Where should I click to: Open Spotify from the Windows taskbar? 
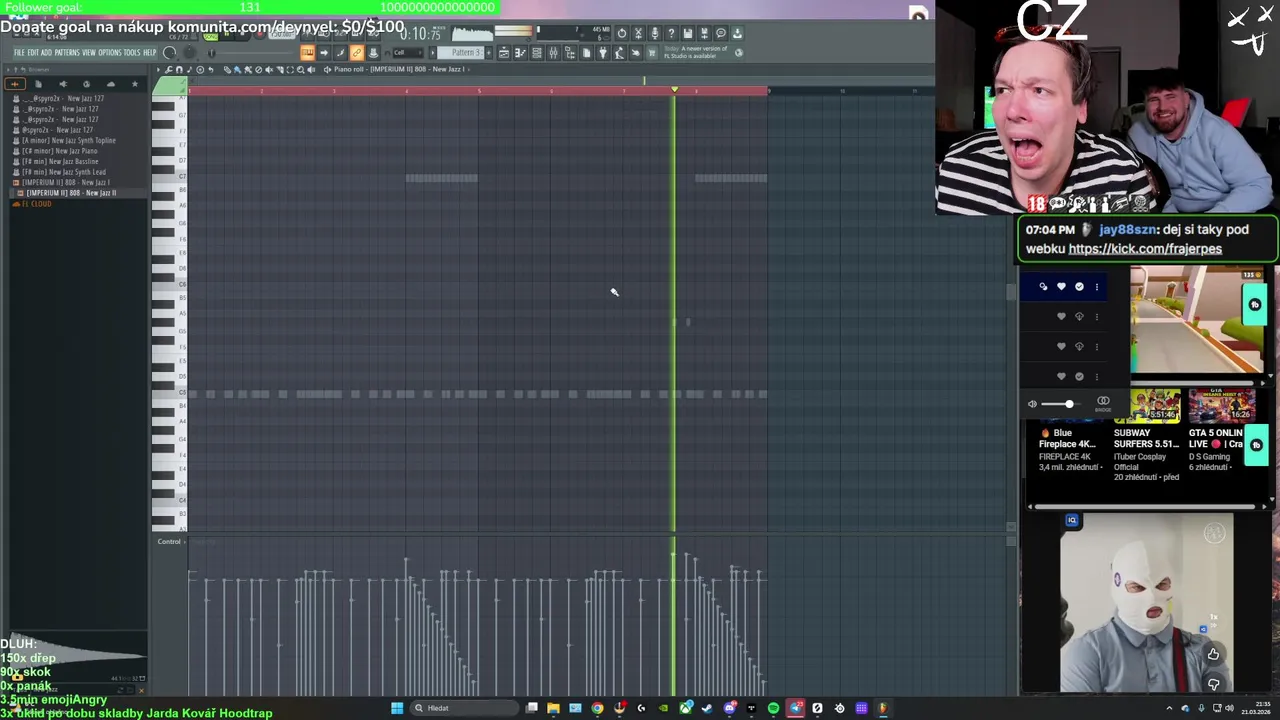773,708
